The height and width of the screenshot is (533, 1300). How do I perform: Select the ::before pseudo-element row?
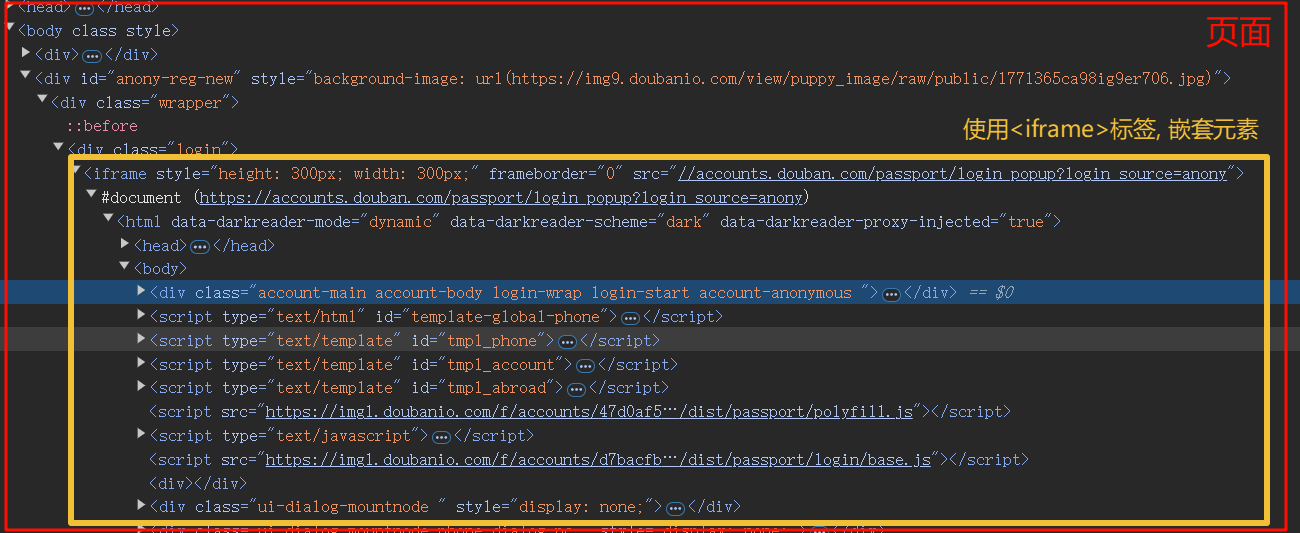pos(102,126)
